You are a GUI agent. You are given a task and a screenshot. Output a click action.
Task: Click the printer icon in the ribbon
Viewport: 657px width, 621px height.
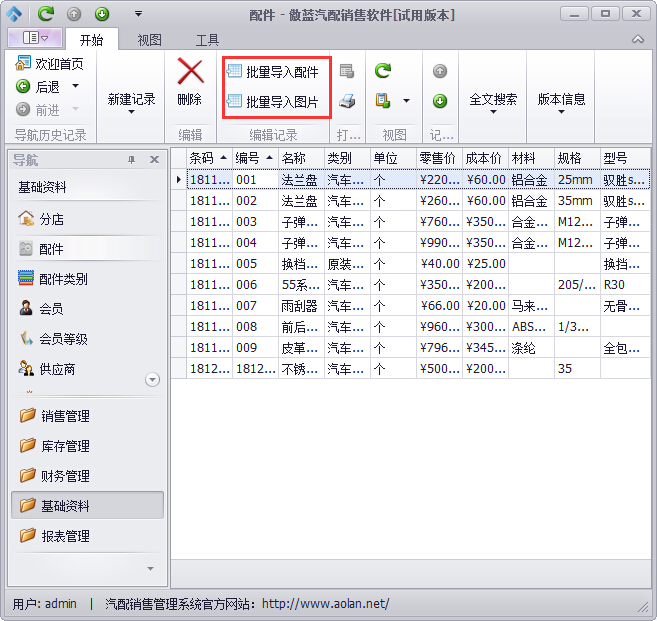pos(347,101)
